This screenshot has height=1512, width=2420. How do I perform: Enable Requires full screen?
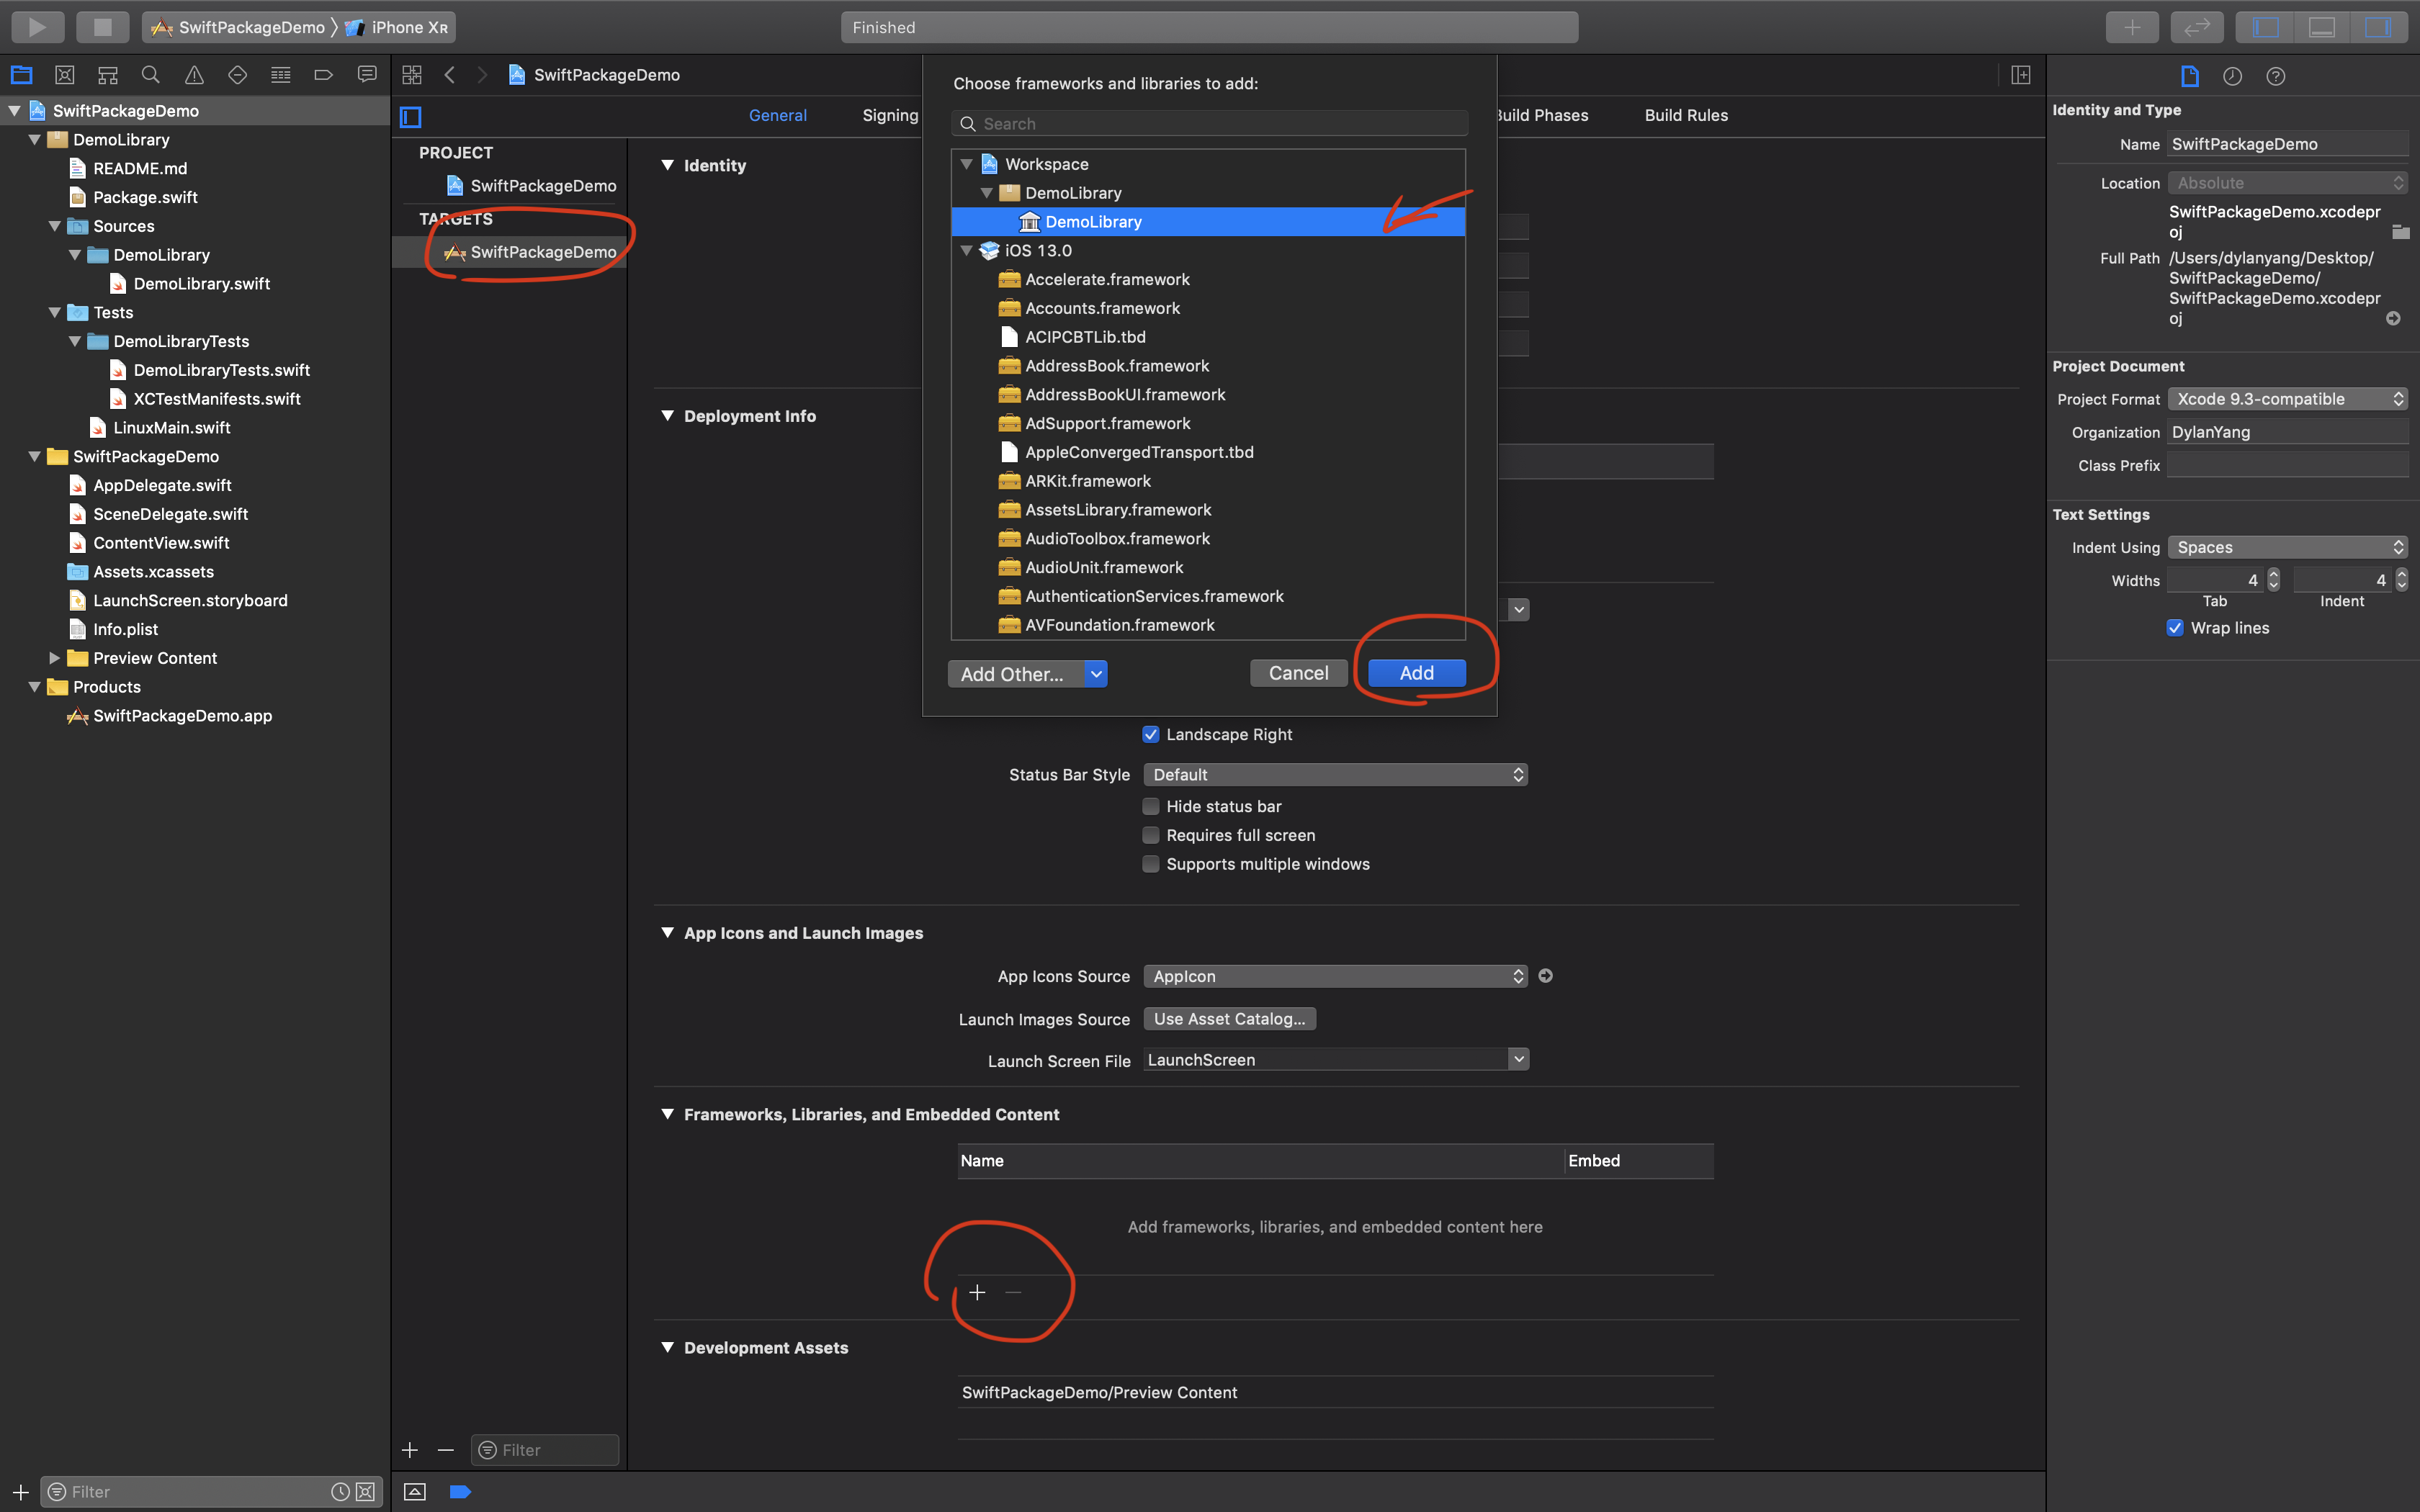point(1151,835)
